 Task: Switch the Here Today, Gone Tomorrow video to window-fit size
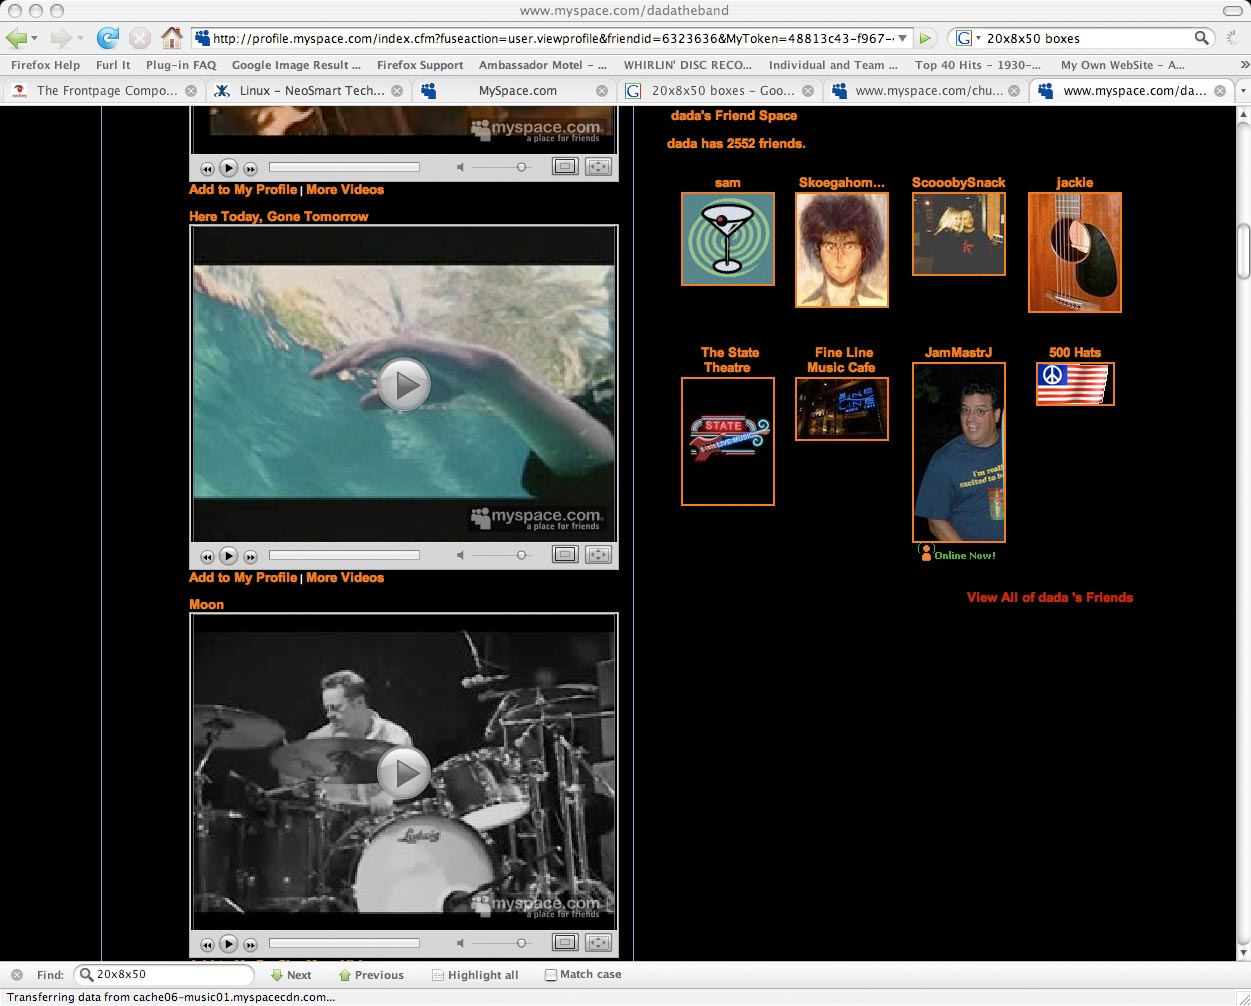(x=565, y=555)
